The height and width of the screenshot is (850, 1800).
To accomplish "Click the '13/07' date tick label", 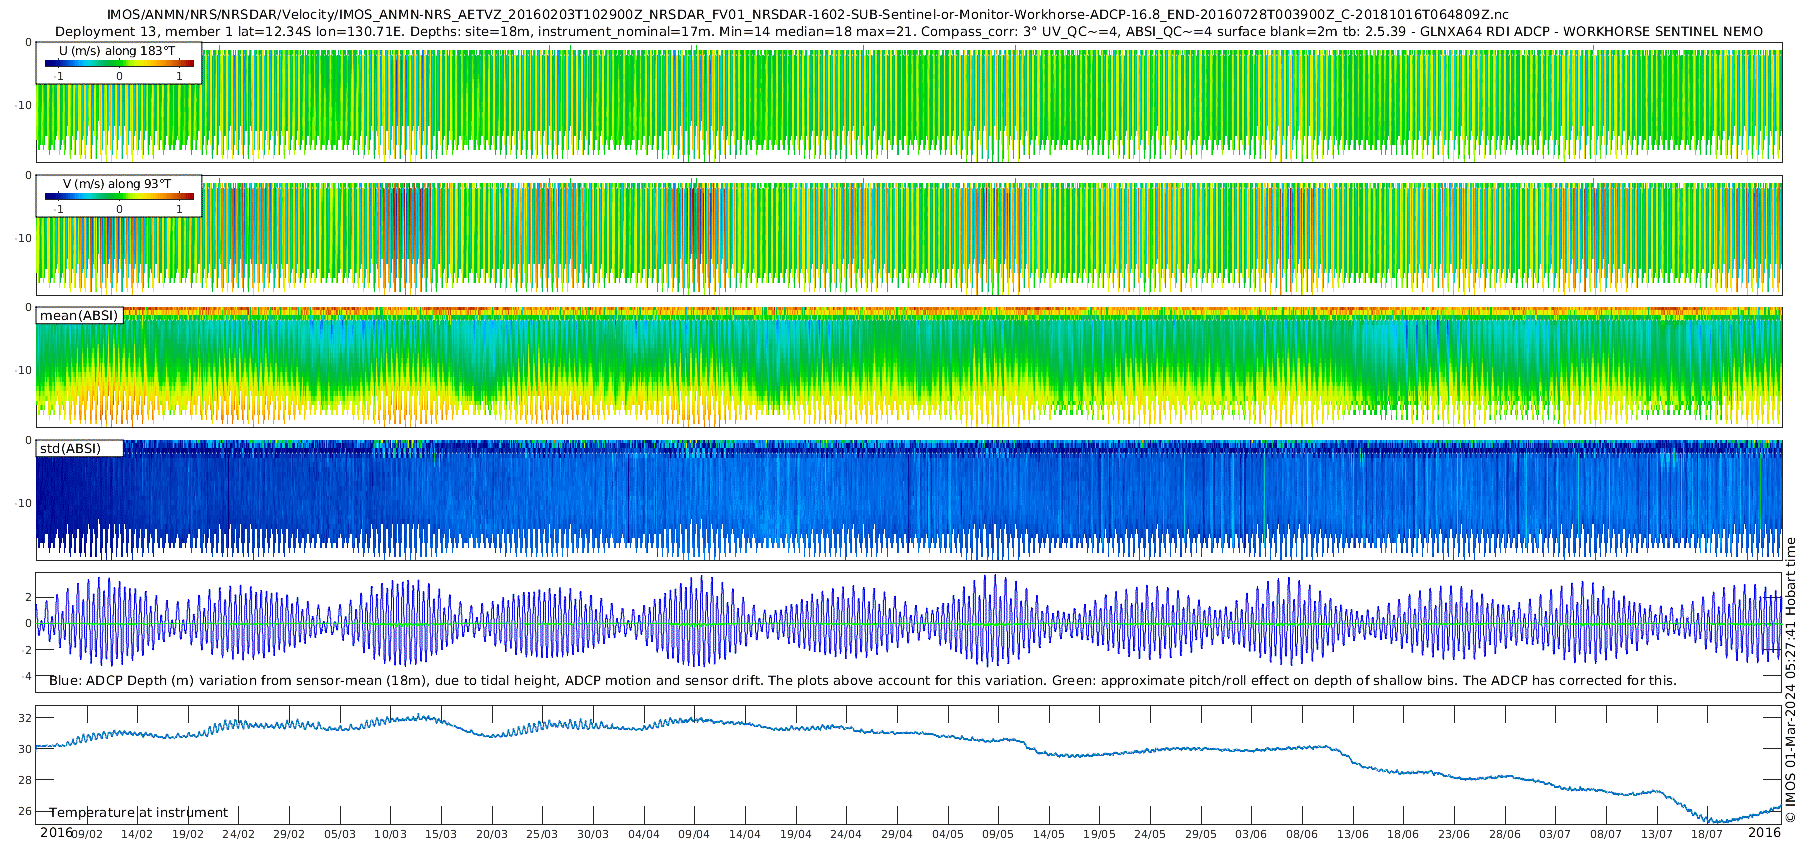I will pos(1657,835).
